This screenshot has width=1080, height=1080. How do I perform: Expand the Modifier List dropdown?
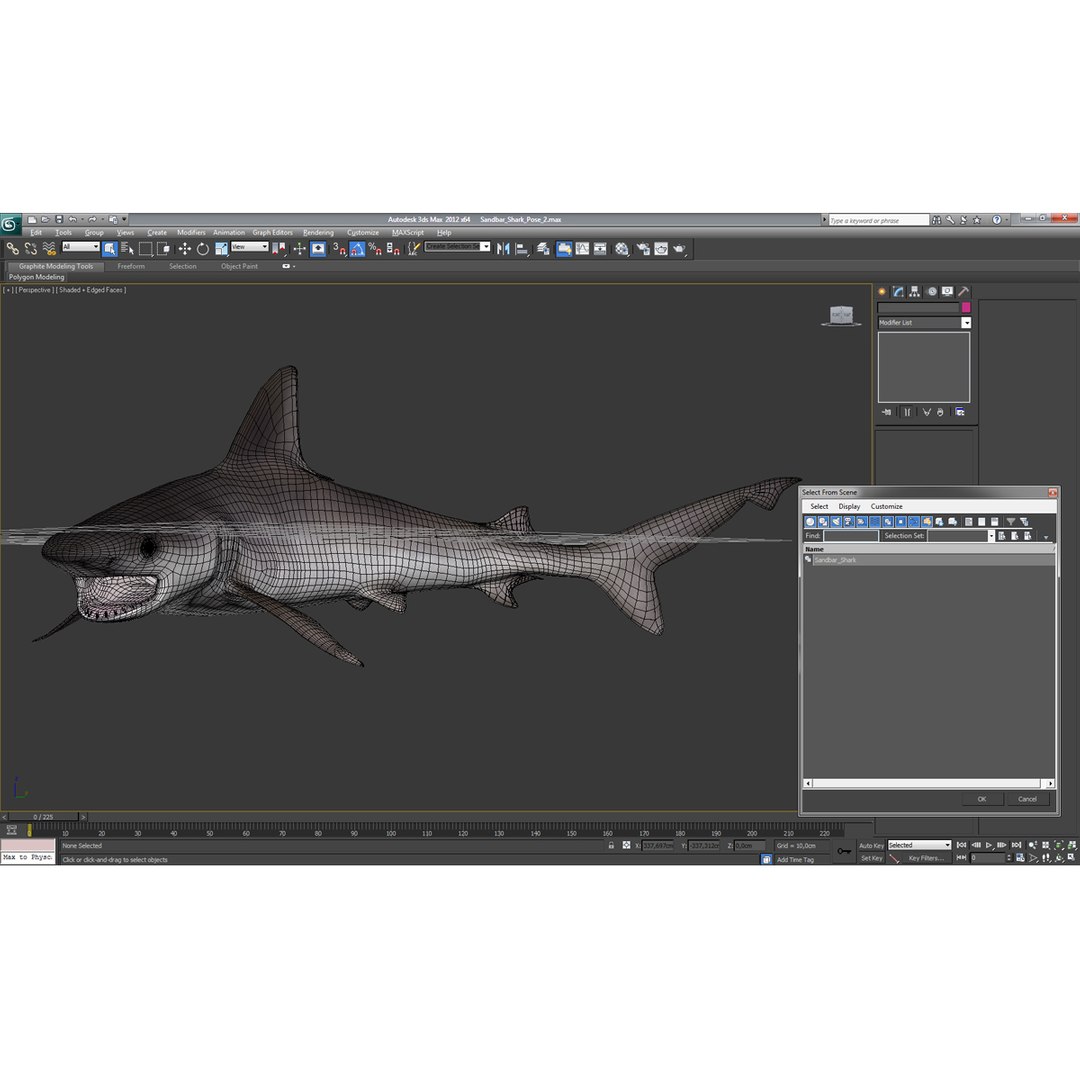pyautogui.click(x=966, y=322)
